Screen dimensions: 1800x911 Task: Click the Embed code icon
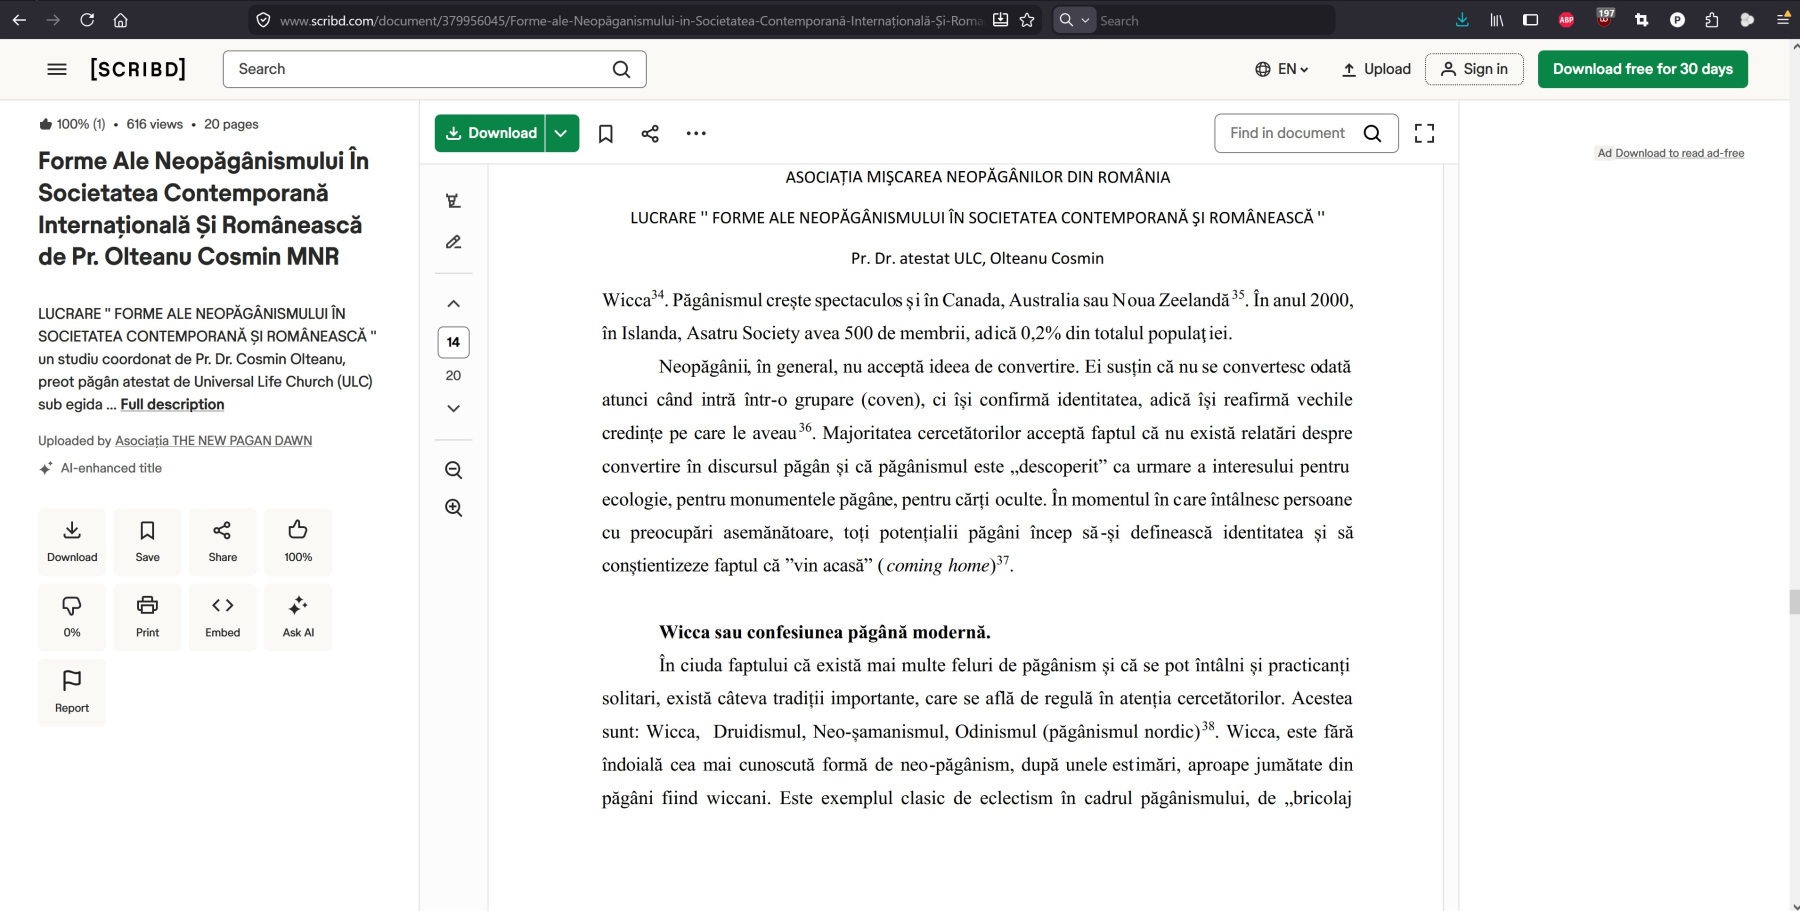click(222, 616)
